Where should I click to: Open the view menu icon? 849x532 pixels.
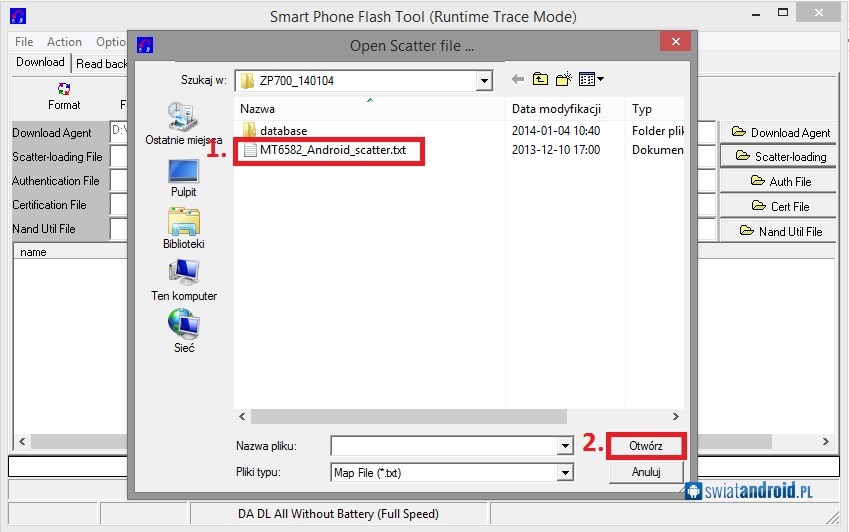[591, 80]
